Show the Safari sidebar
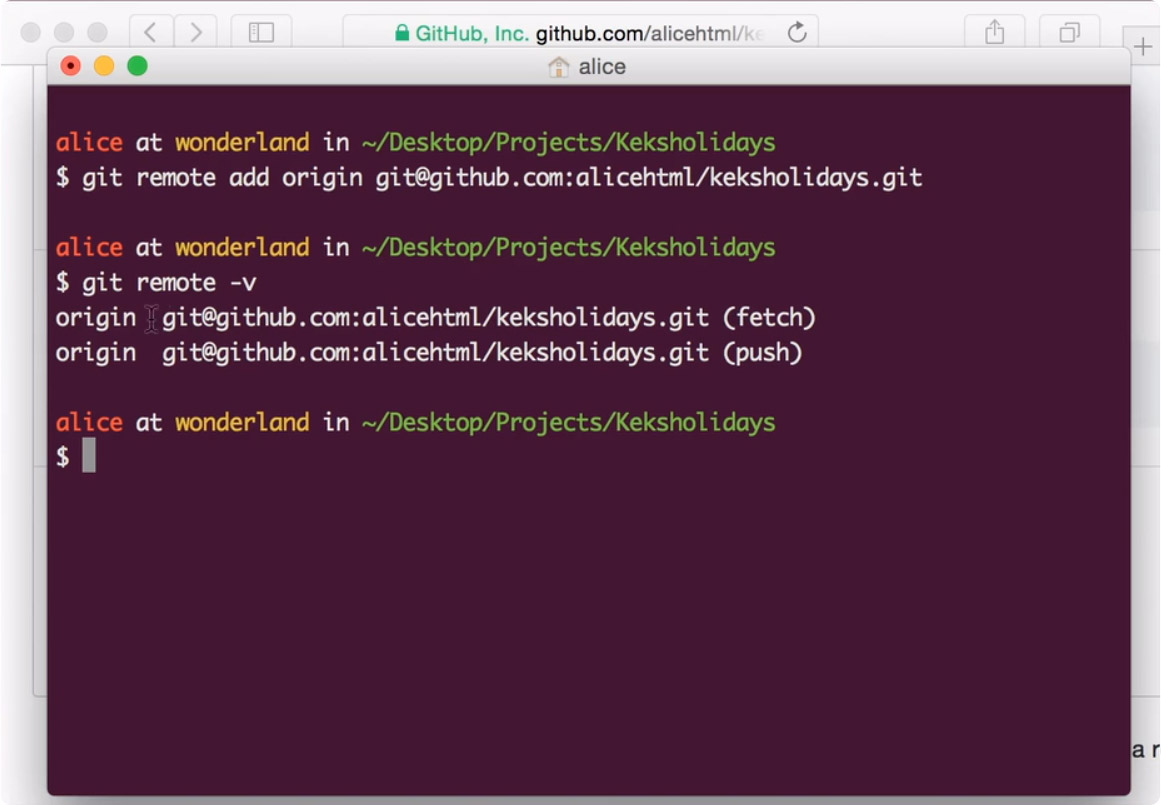Screen dimensions: 1161x805 click(x=261, y=33)
